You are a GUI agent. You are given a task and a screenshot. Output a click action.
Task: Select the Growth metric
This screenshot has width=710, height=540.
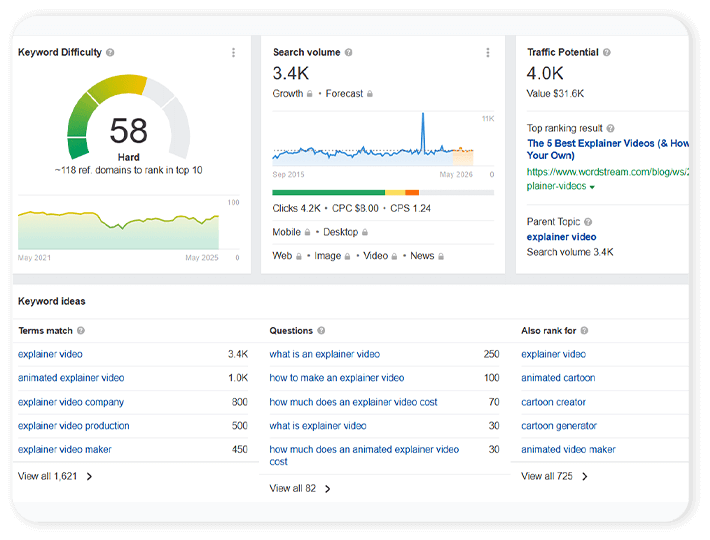pyautogui.click(x=288, y=94)
